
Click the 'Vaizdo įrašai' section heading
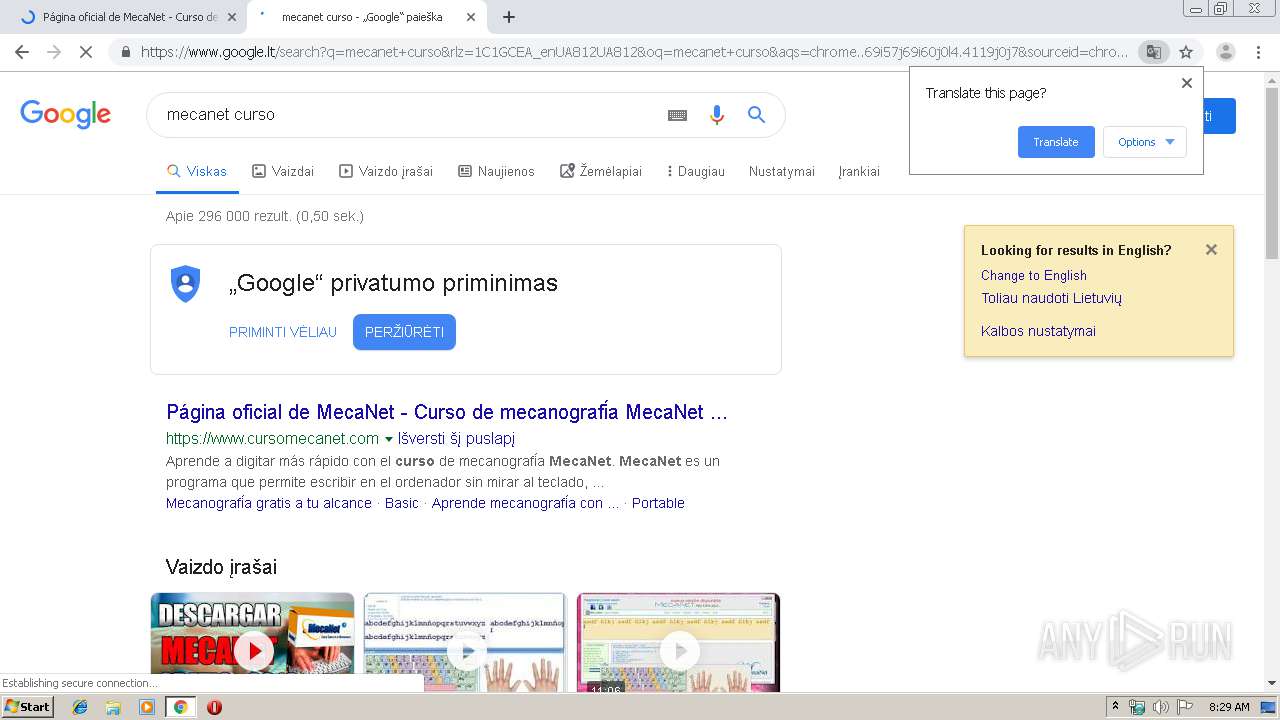click(x=221, y=567)
